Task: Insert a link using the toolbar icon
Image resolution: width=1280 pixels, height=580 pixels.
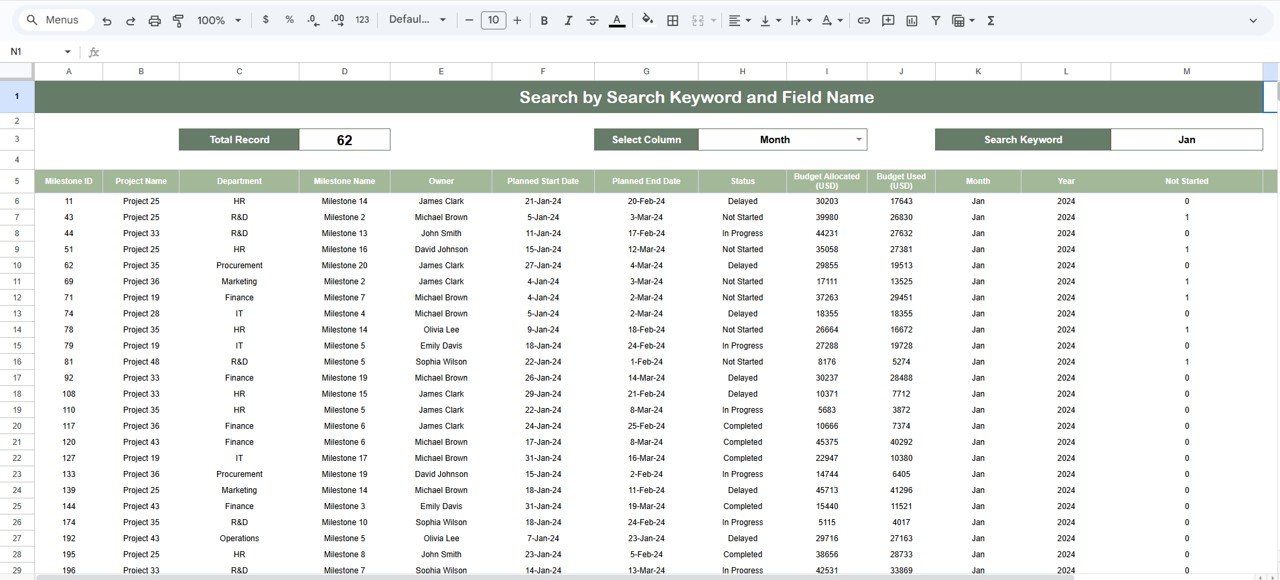Action: click(x=863, y=19)
